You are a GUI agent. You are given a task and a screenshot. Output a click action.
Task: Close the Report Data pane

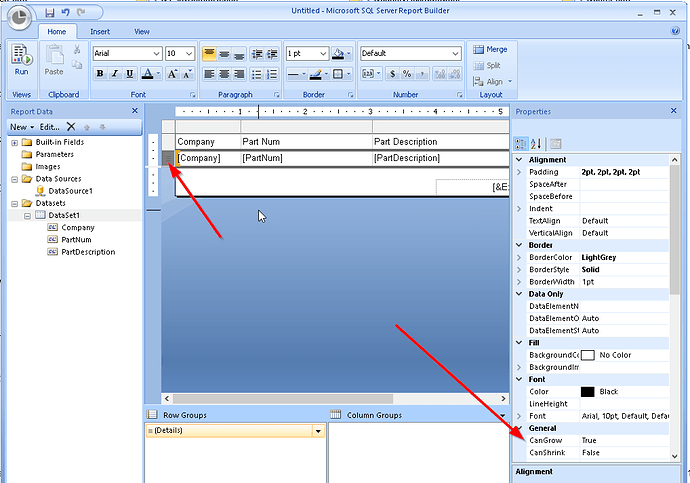(135, 111)
